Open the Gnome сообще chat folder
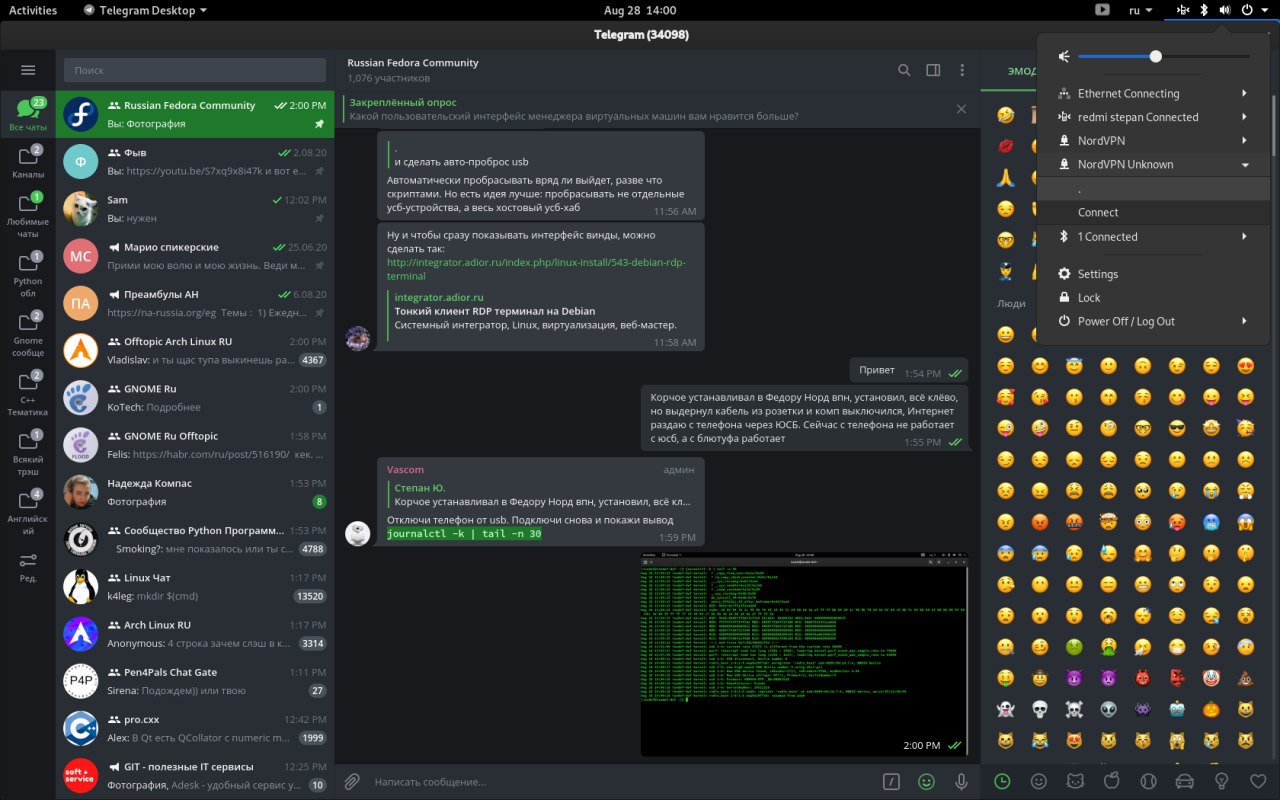Screen dimensions: 1280x800 [28, 335]
